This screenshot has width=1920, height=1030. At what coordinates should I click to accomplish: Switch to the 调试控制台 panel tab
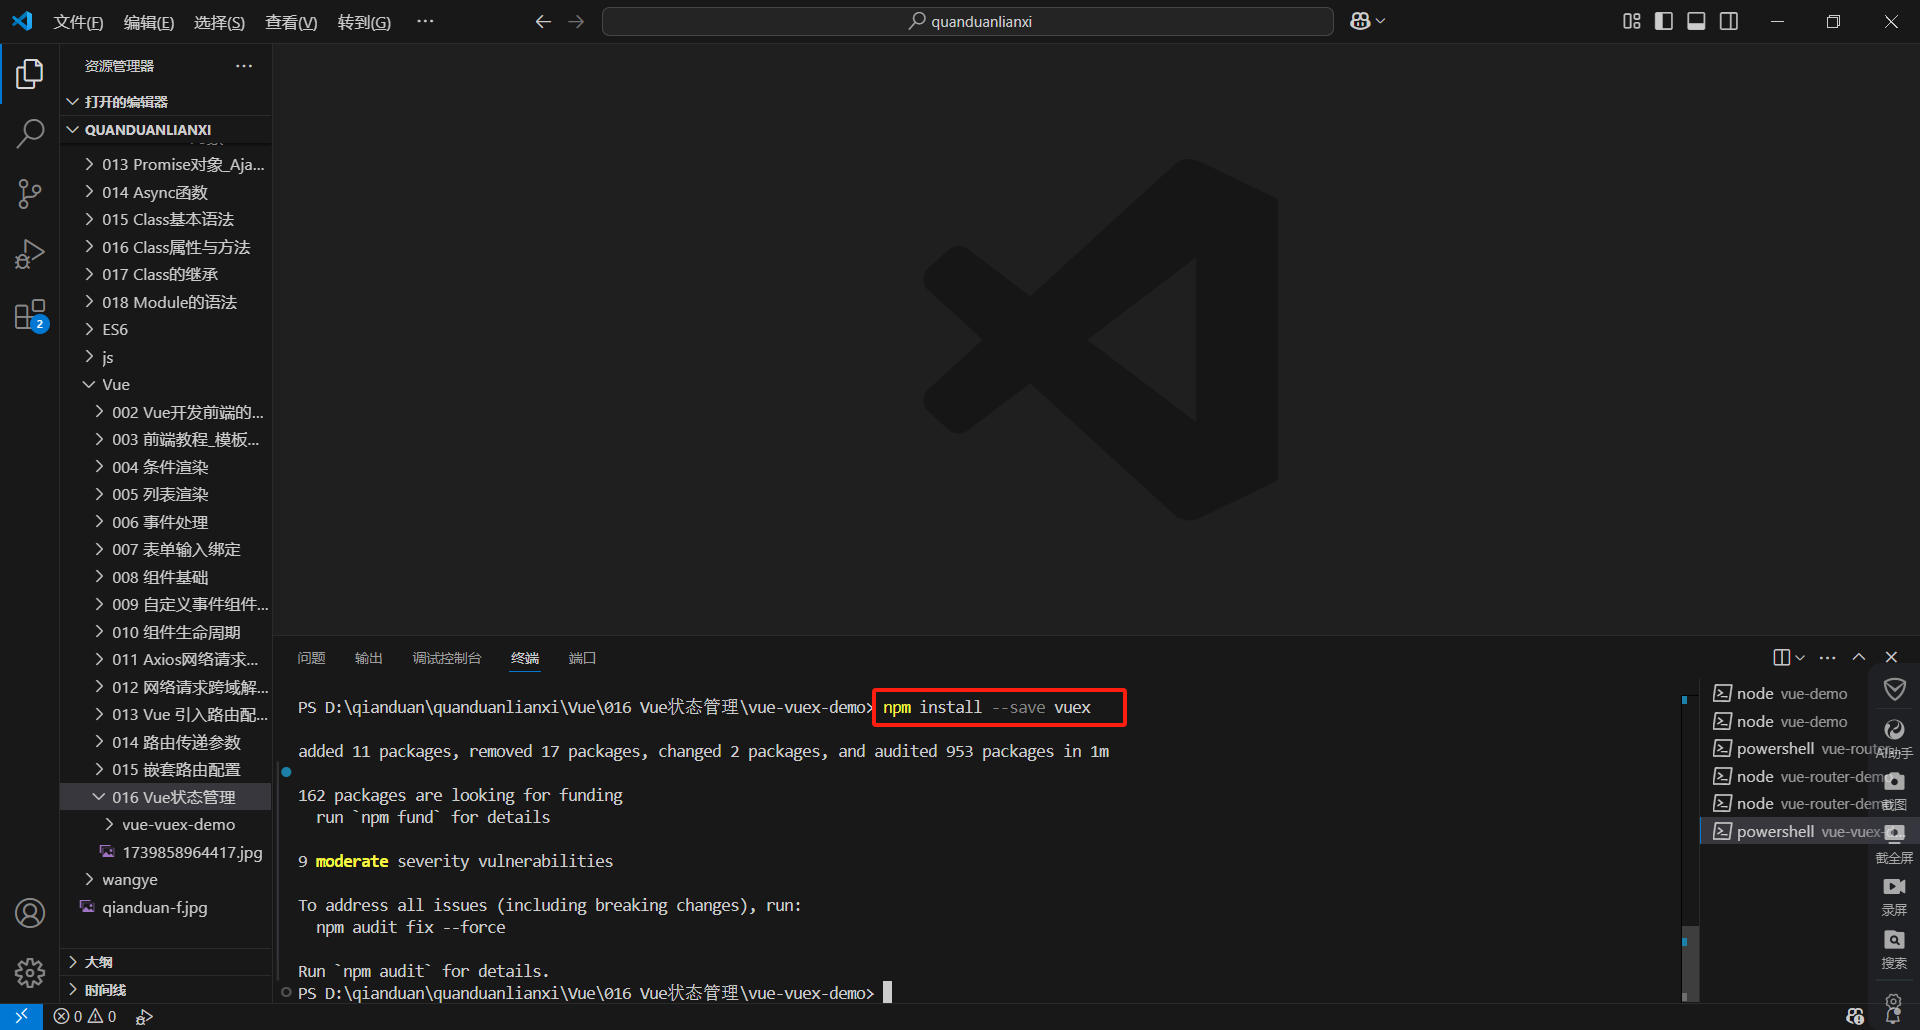click(x=447, y=658)
